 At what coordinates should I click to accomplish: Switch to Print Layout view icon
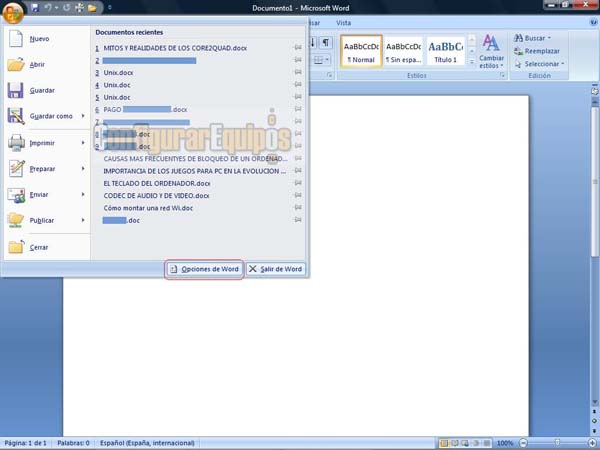(444, 443)
